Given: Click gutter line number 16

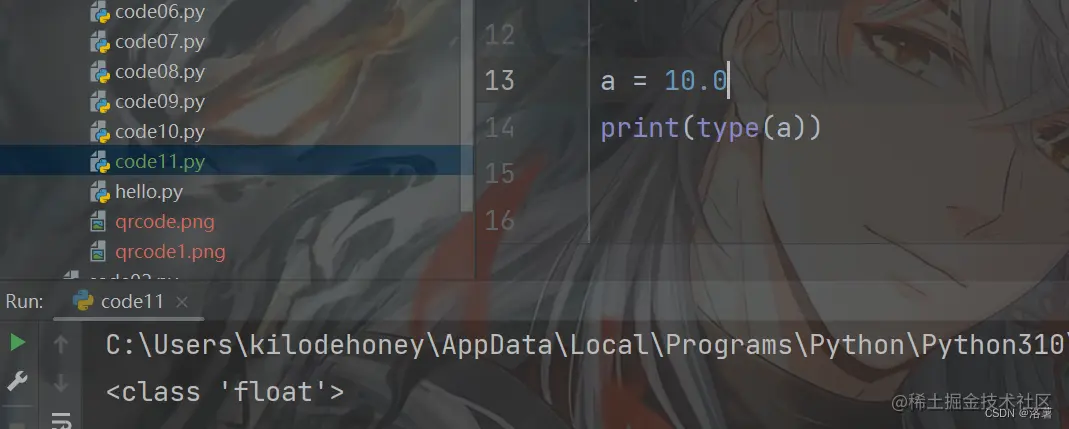Looking at the screenshot, I should [x=499, y=220].
